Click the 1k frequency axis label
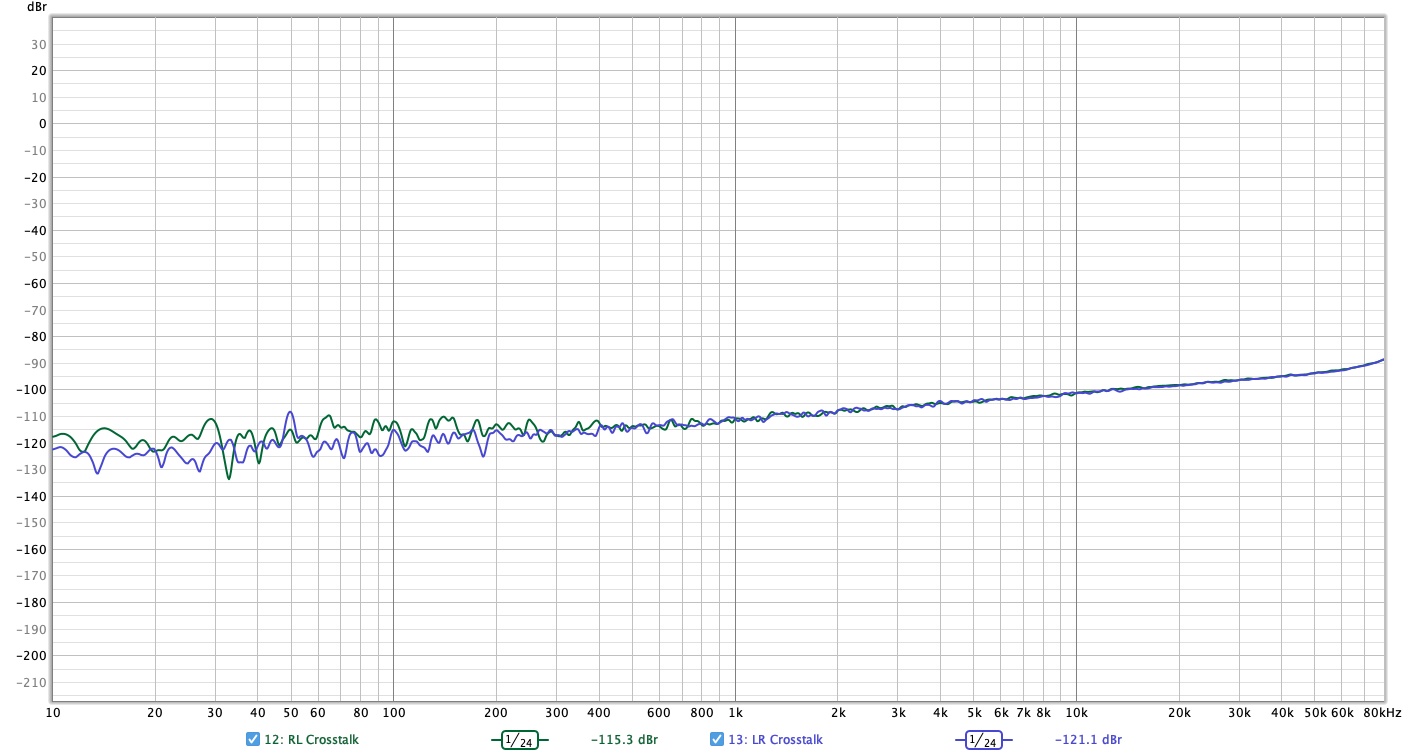Screen dimensions: 1410x756 coord(735,713)
